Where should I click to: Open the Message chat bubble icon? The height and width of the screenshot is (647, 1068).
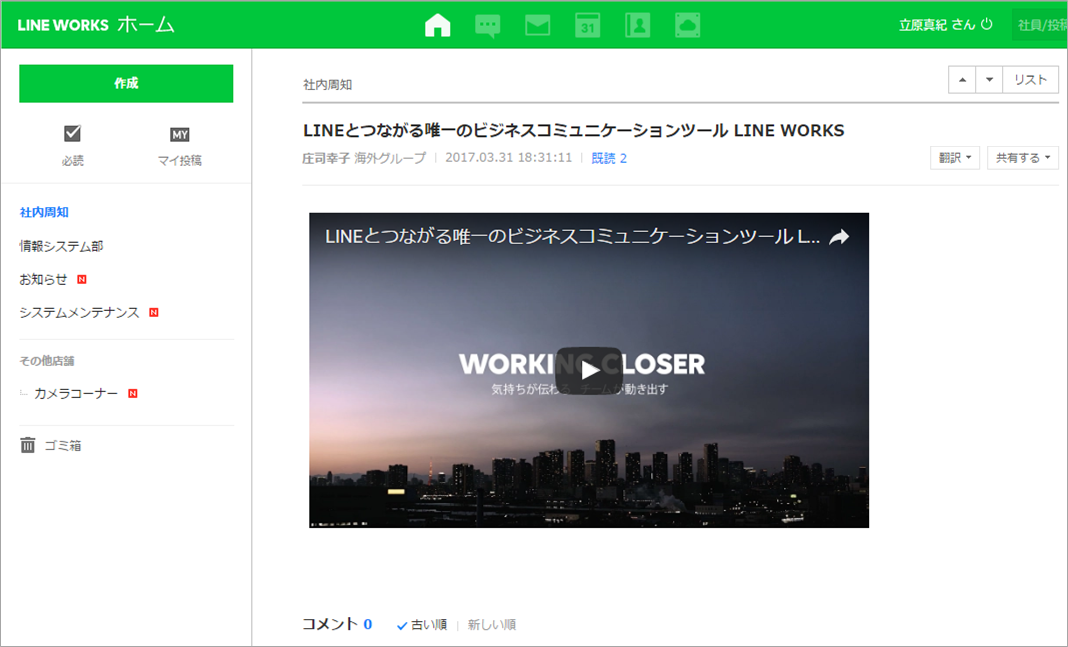488,25
